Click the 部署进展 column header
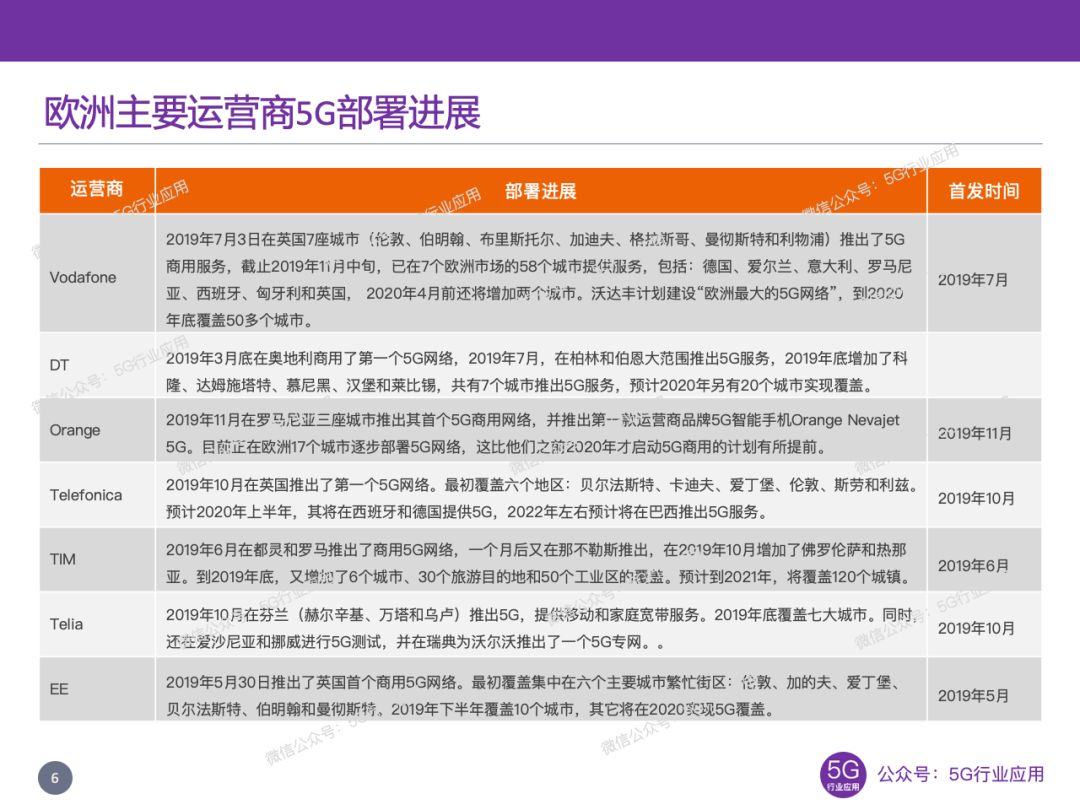The image size is (1080, 810). point(541,191)
